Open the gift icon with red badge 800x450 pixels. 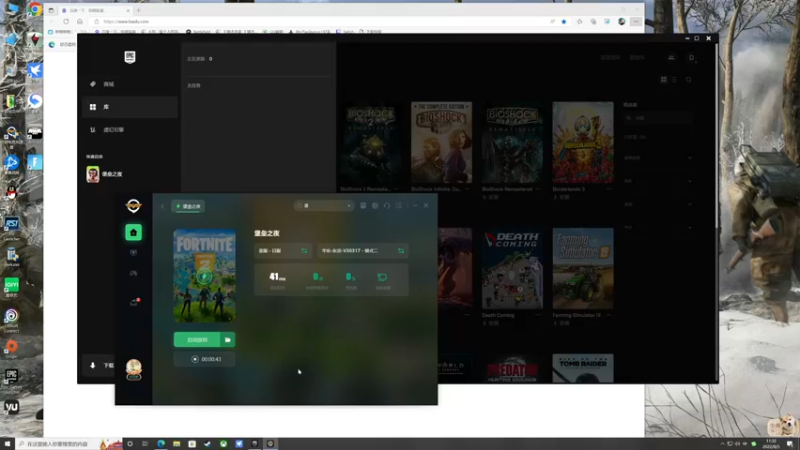point(134,302)
